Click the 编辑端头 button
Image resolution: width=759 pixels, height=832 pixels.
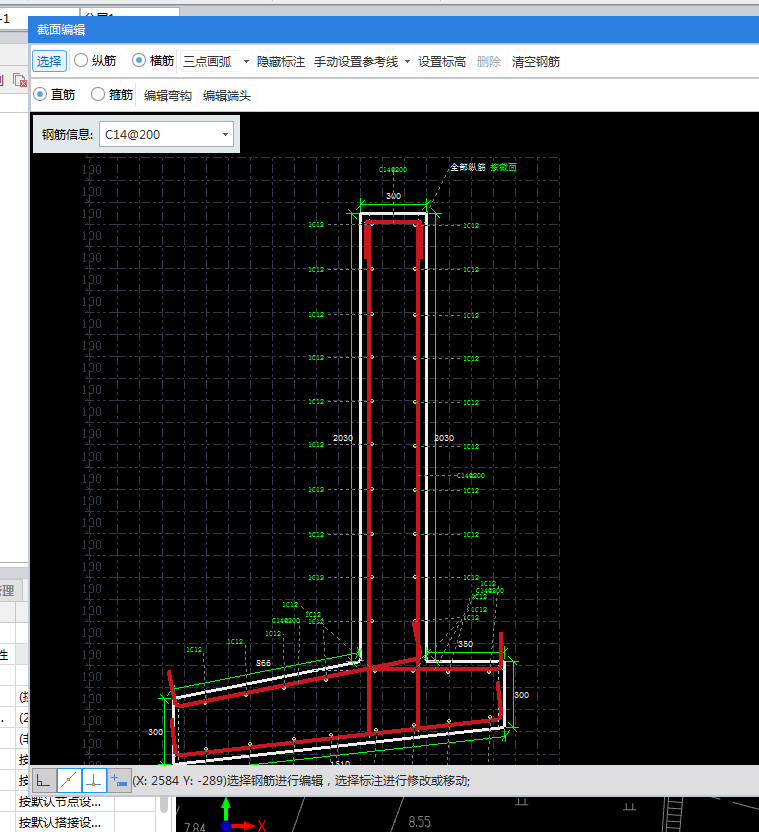227,96
